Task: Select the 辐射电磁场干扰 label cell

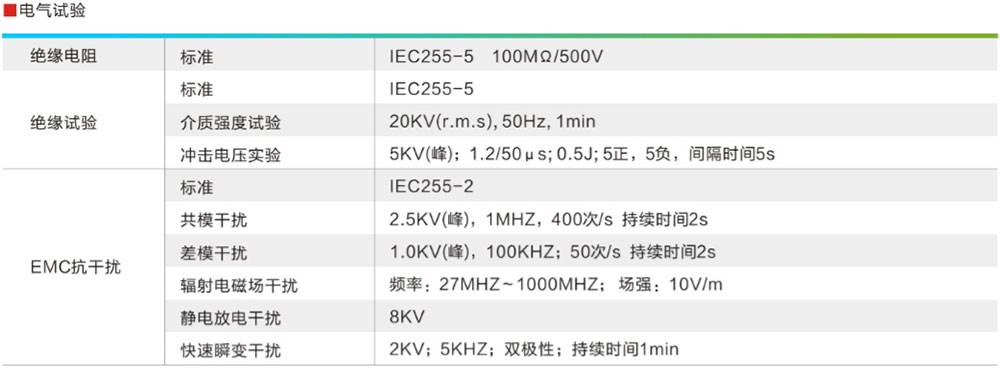Action: point(270,286)
